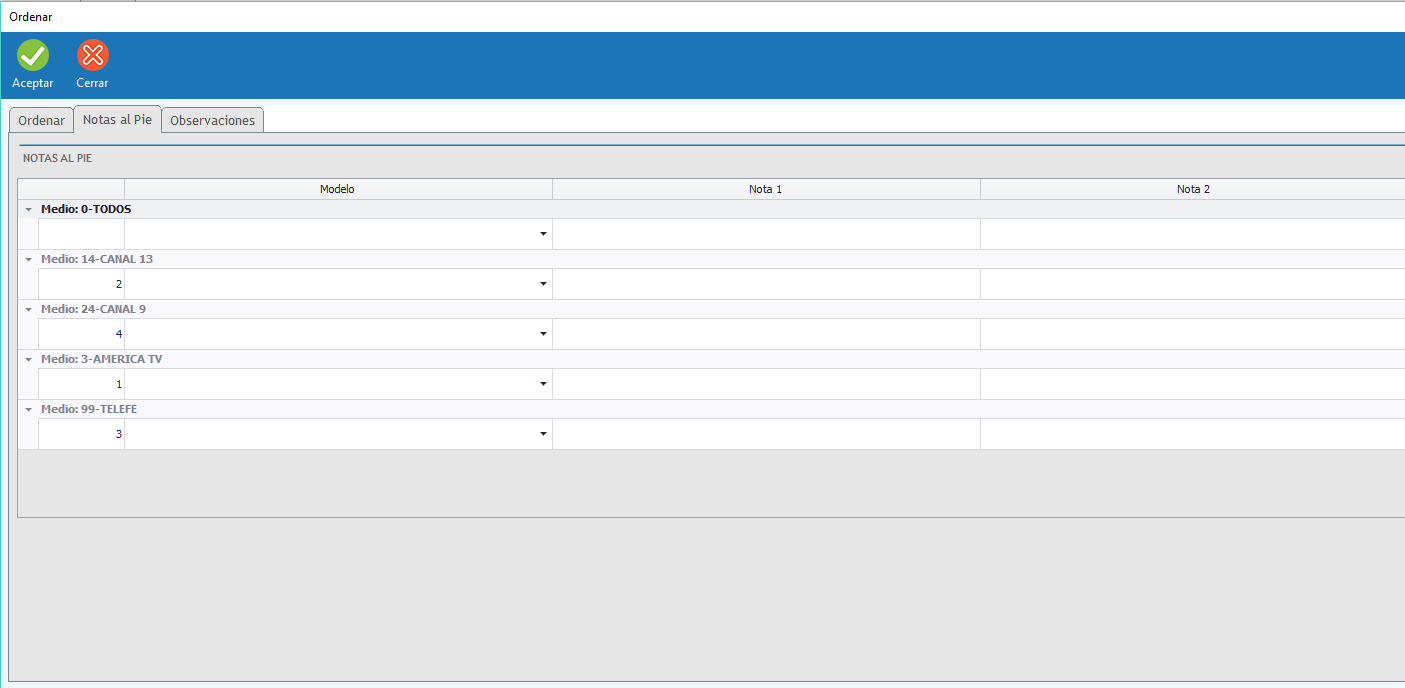Click the red Cerrar X icon
Screen dimensions: 1405x688
tap(93, 56)
